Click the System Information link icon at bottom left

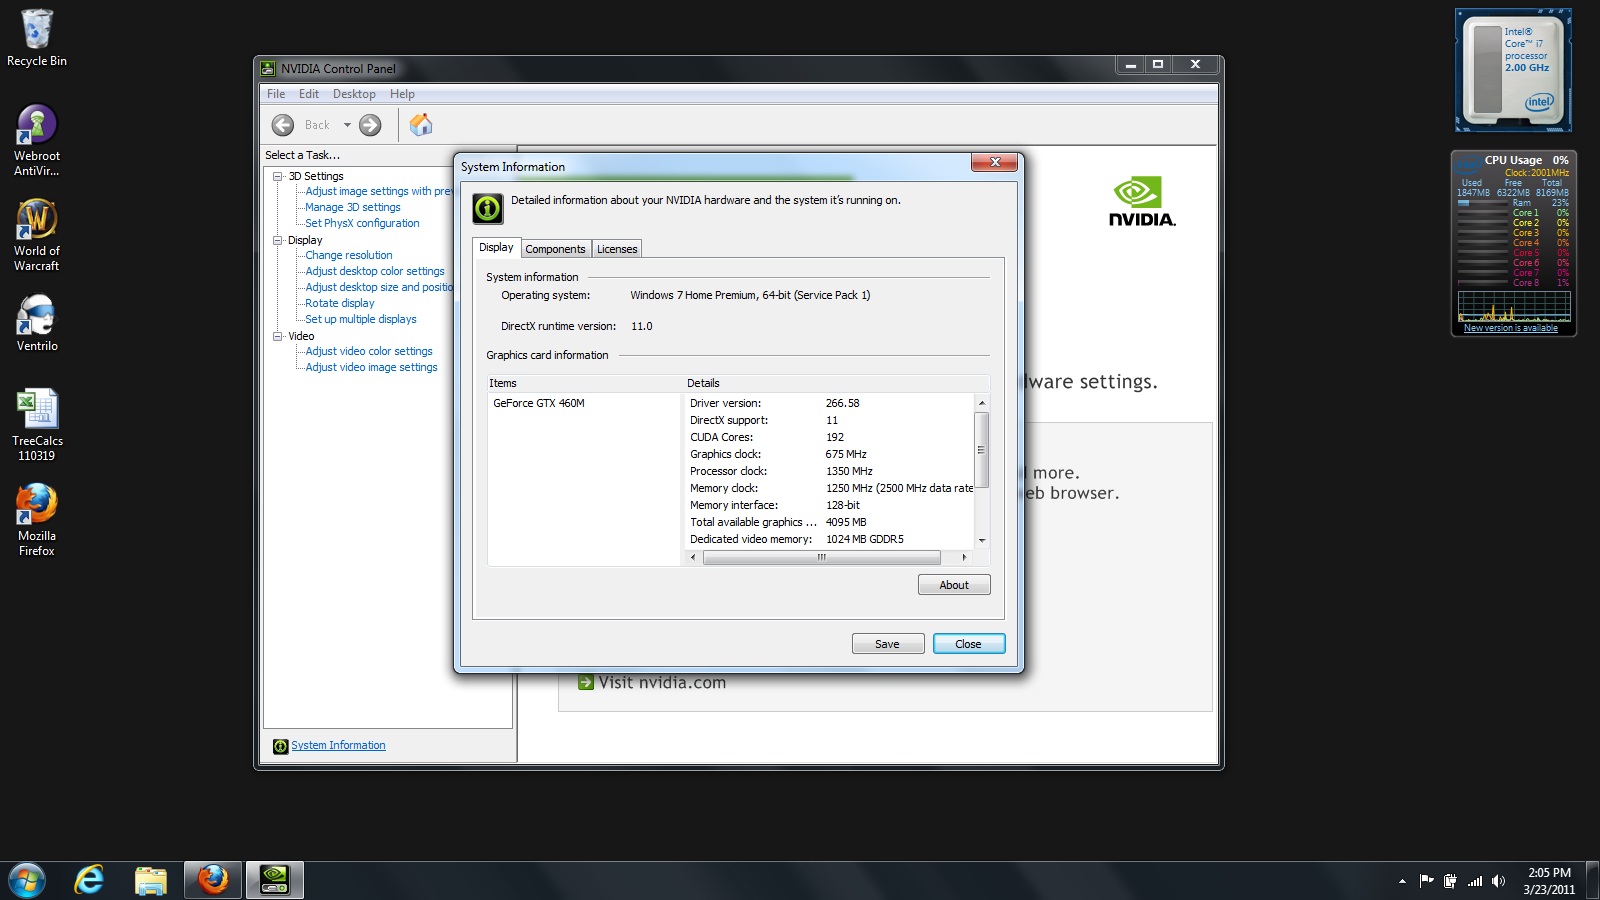(x=280, y=746)
